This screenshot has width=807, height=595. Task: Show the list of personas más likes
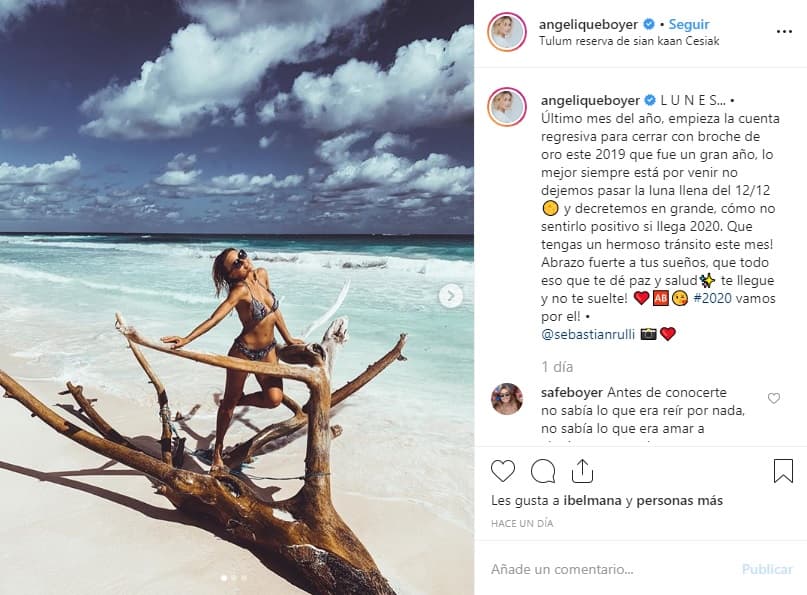pyautogui.click(x=680, y=501)
